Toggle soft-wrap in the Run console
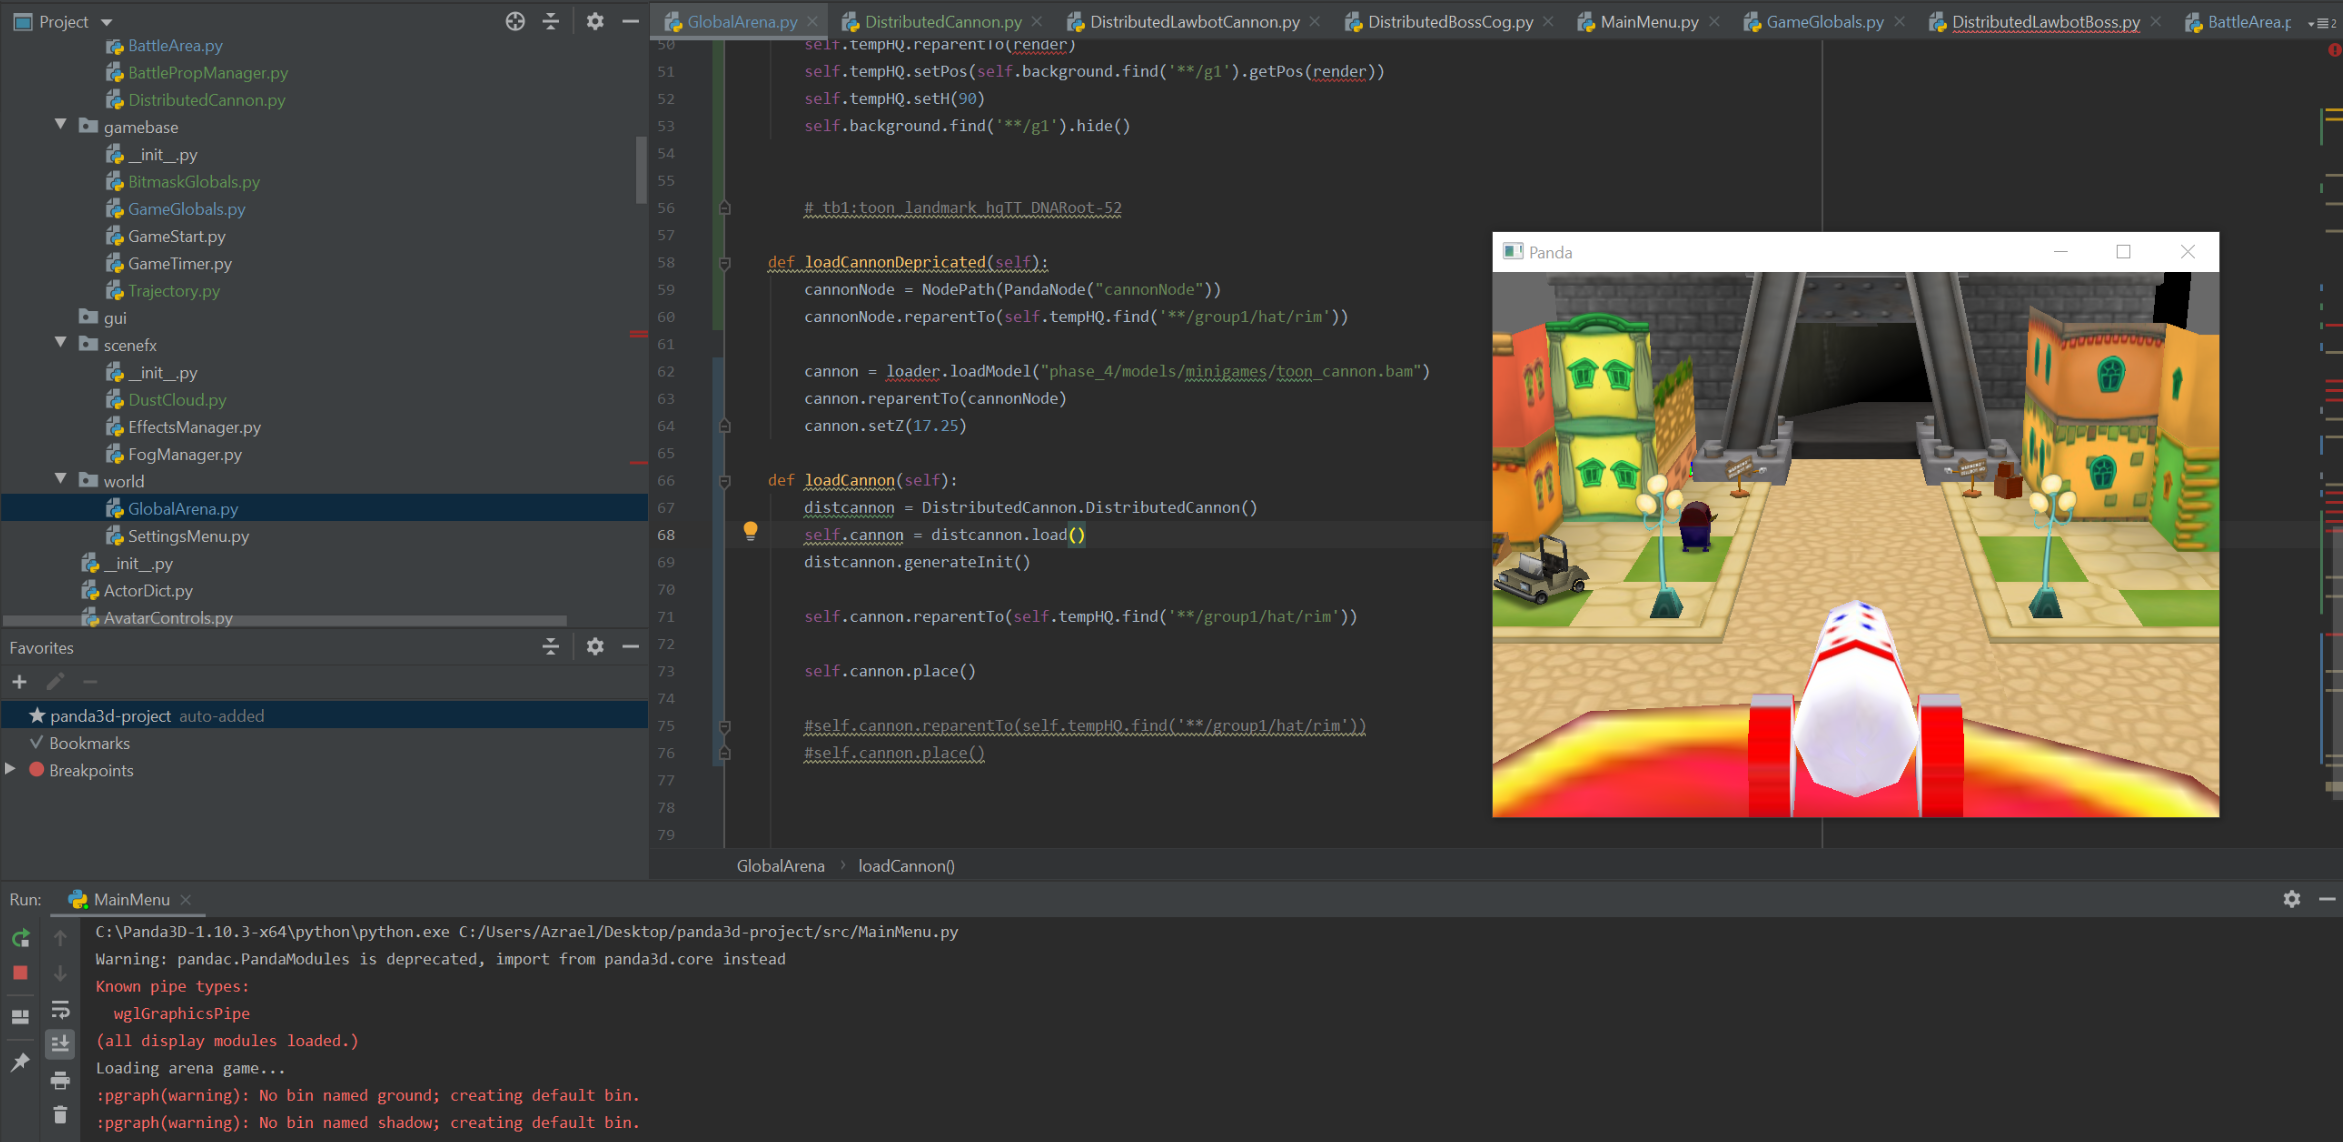 click(60, 1009)
